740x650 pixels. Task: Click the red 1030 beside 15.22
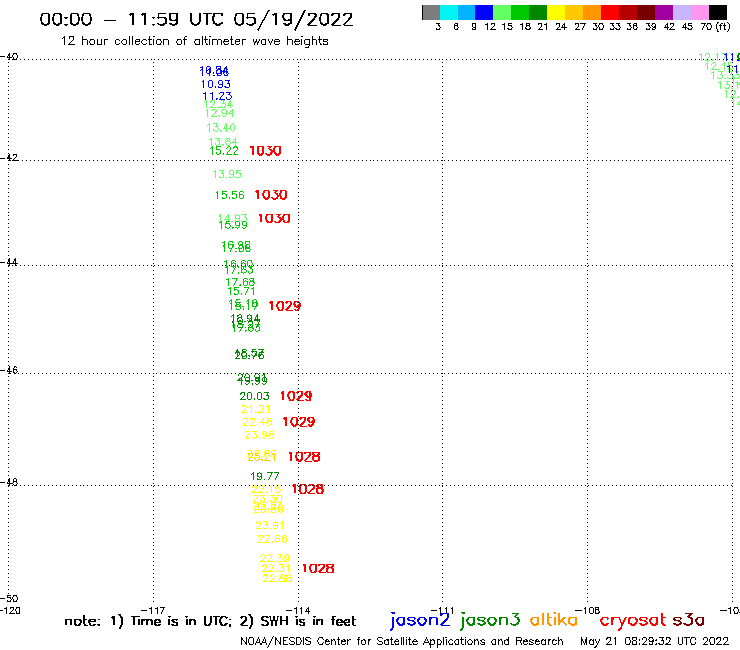click(x=265, y=151)
